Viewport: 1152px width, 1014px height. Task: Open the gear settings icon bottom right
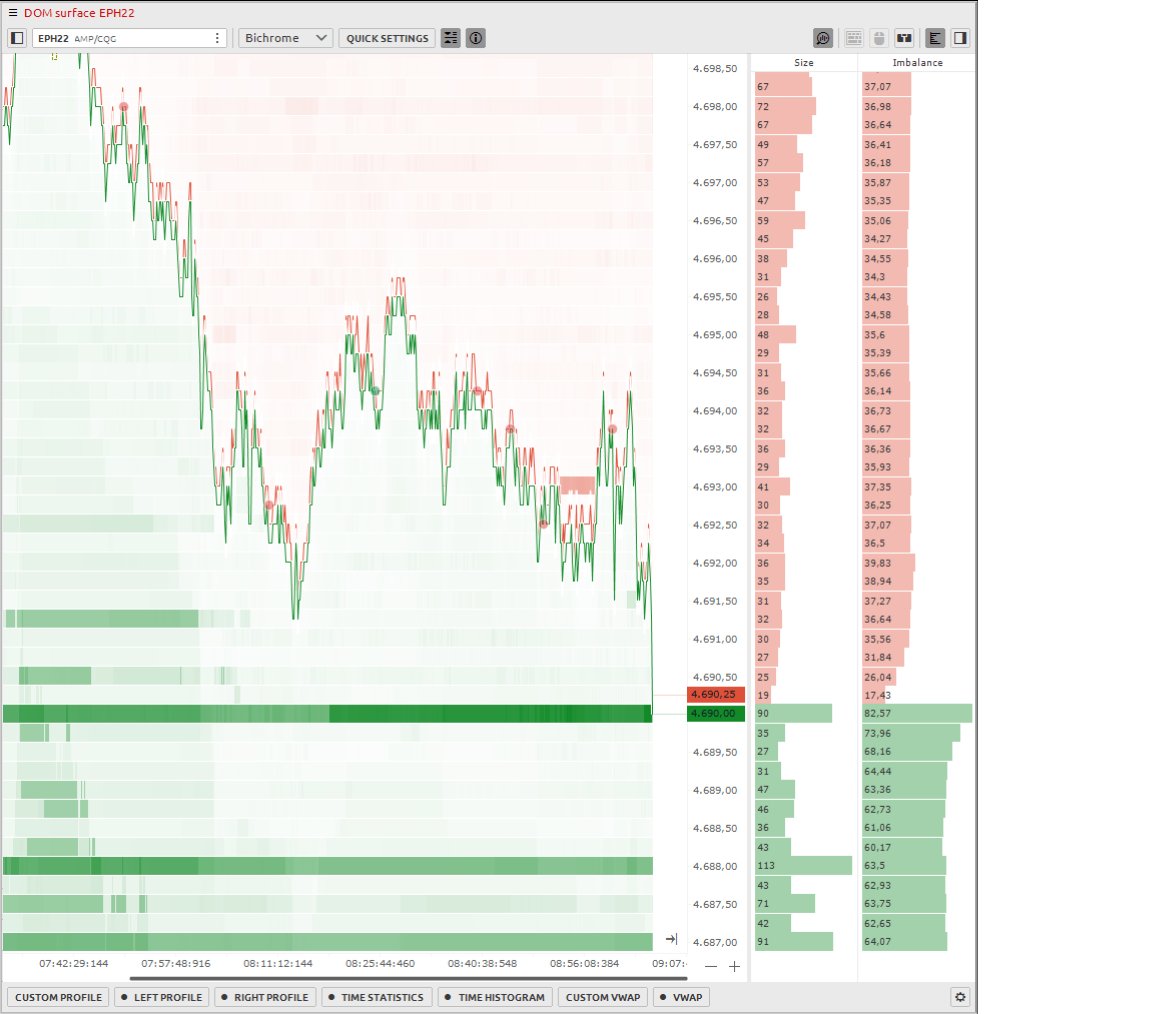960,997
